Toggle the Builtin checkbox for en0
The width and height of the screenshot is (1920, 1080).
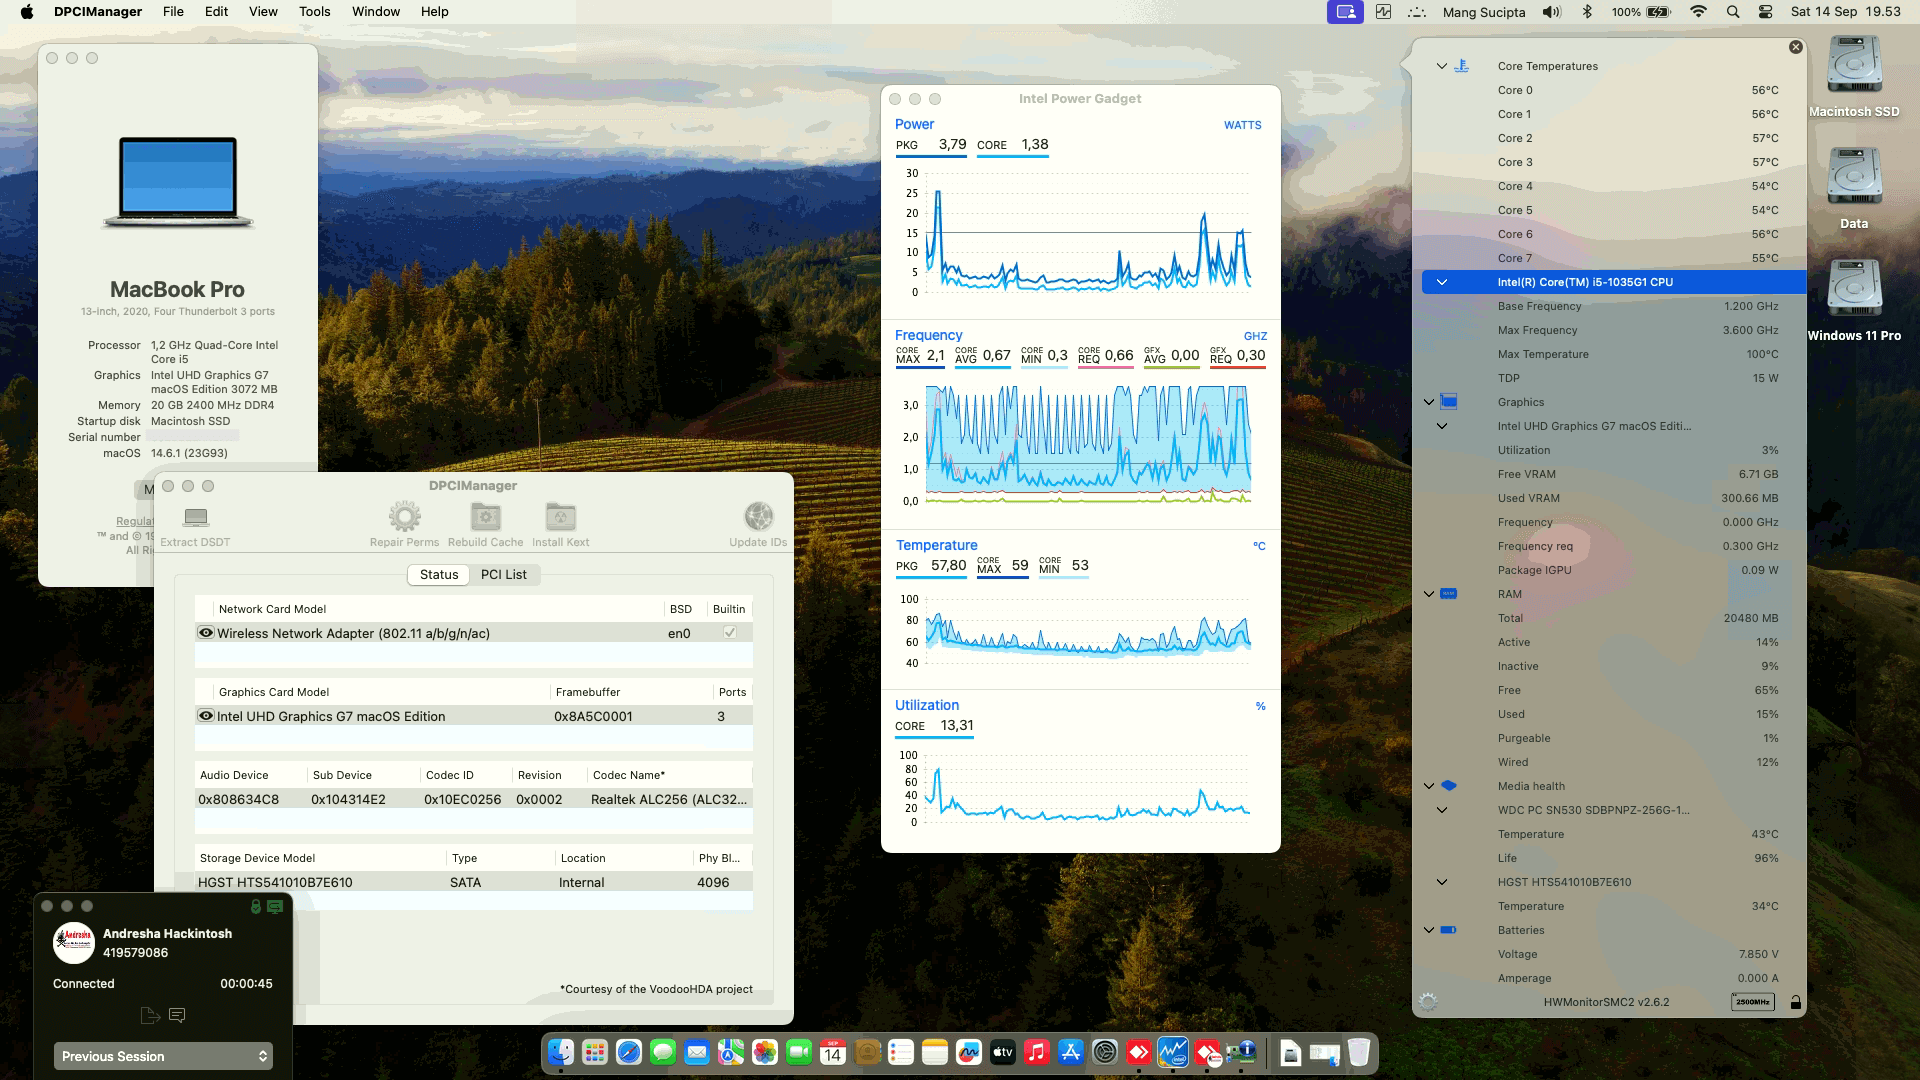click(x=730, y=633)
